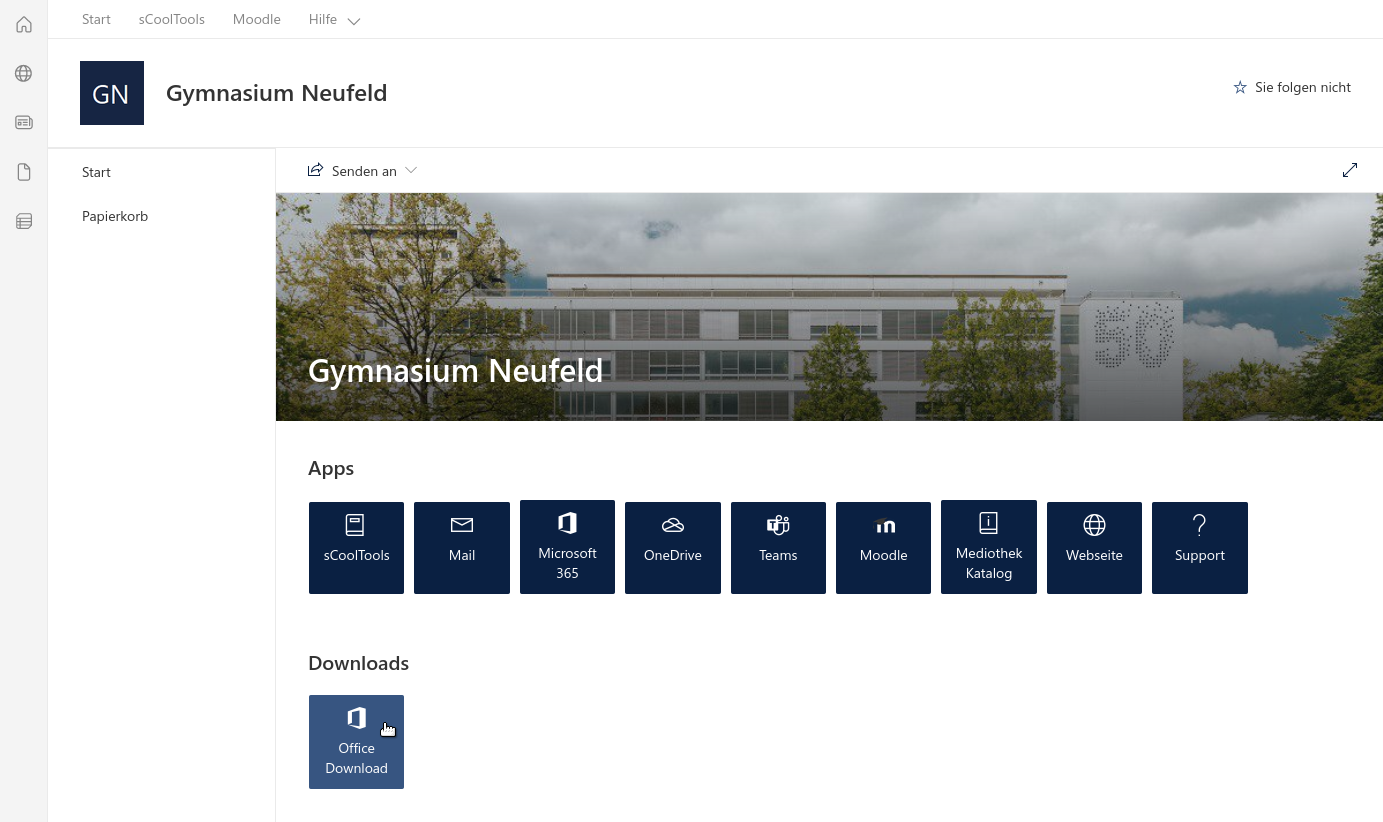This screenshot has width=1383, height=822.
Task: Launch the Microsoft 365 tile
Action: [567, 547]
